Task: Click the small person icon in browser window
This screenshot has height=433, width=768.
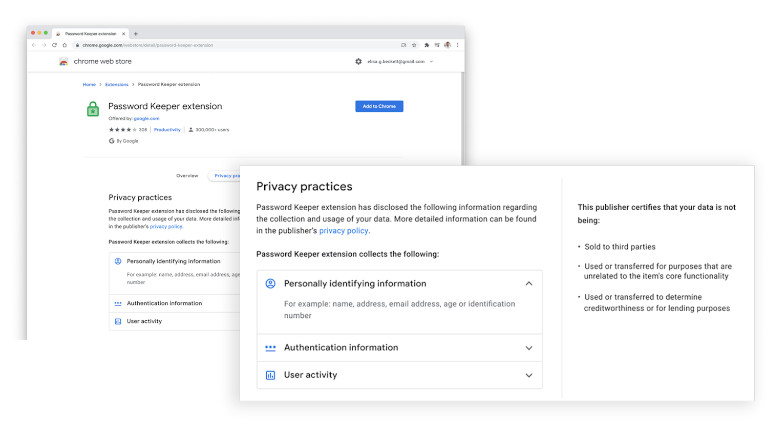Action: click(118, 262)
